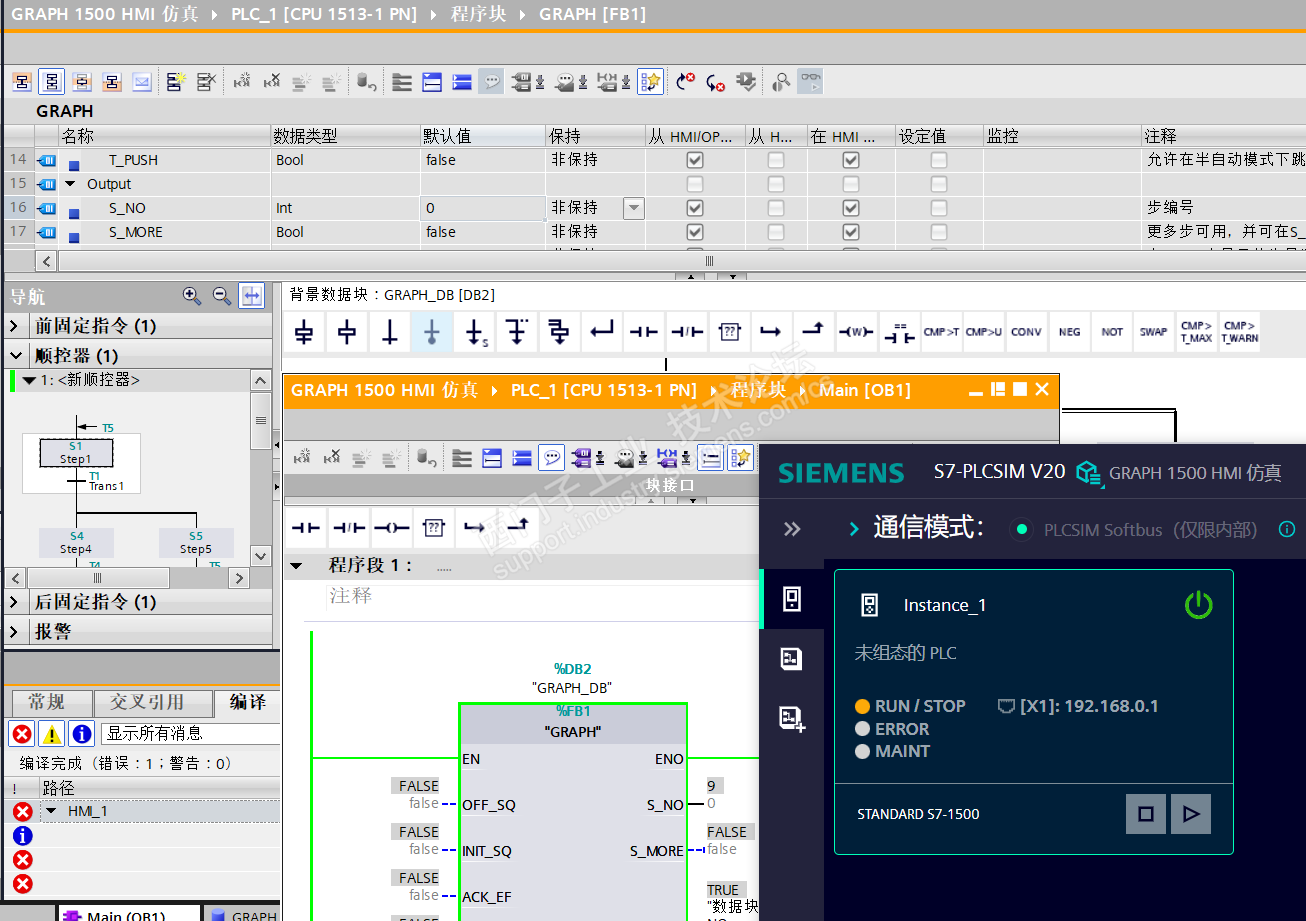
Task: Toggle the warnings filter icon in compile panel
Action: pyautogui.click(x=52, y=733)
